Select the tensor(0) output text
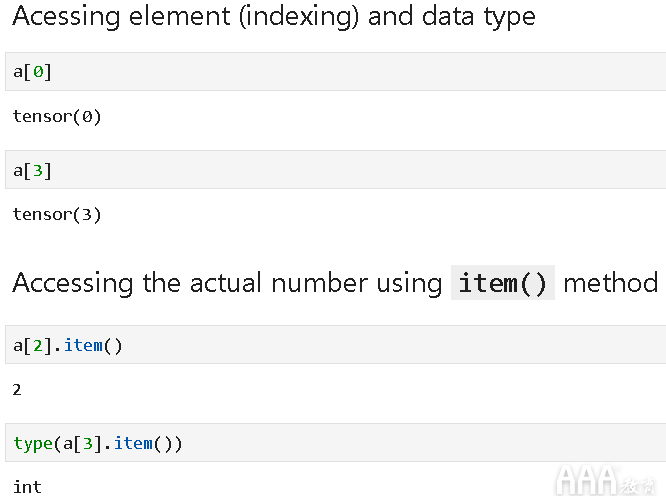This screenshot has height=501, width=666. (57, 116)
